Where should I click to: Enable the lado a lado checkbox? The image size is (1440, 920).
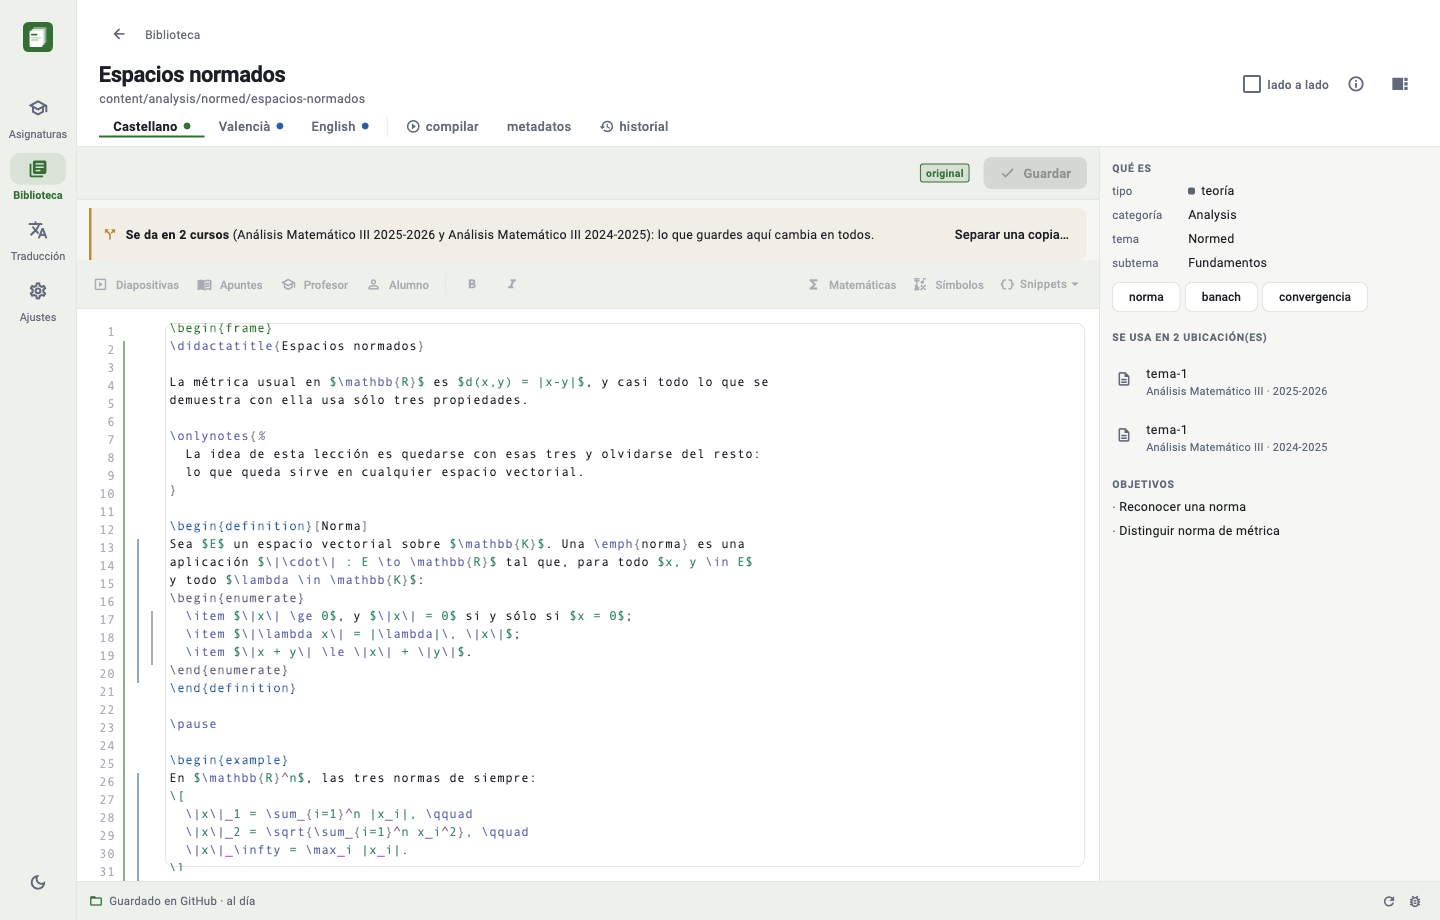[x=1252, y=84]
